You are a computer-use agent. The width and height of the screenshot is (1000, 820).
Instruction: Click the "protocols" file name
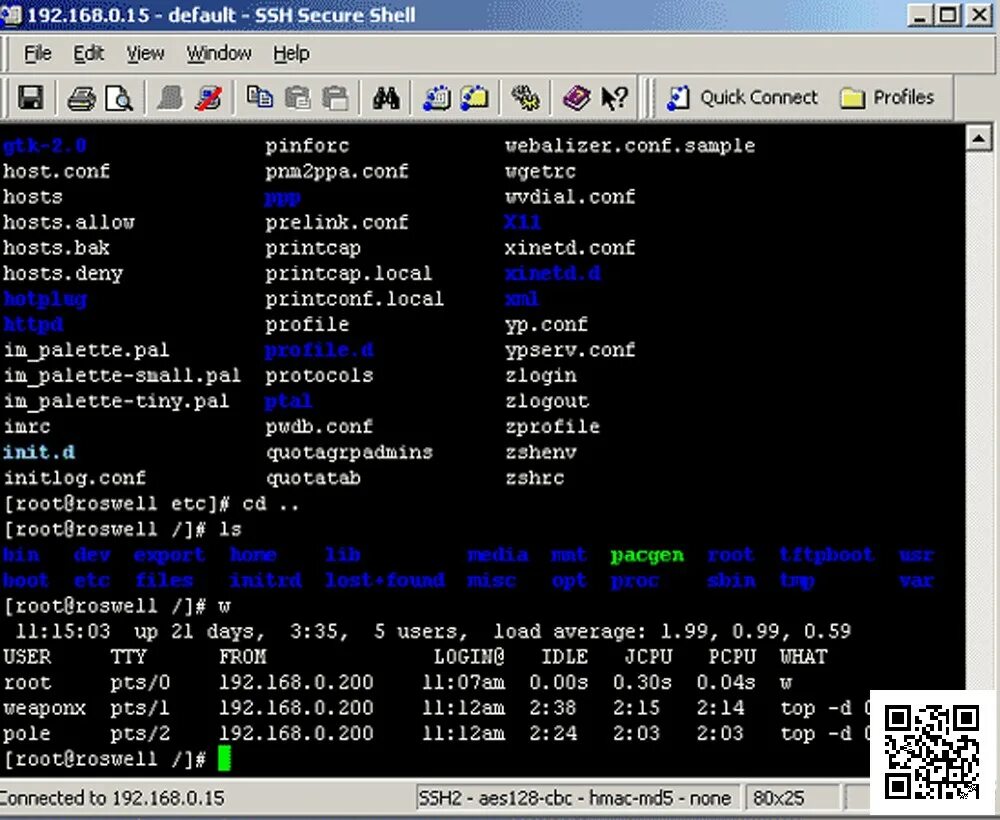[x=320, y=376]
